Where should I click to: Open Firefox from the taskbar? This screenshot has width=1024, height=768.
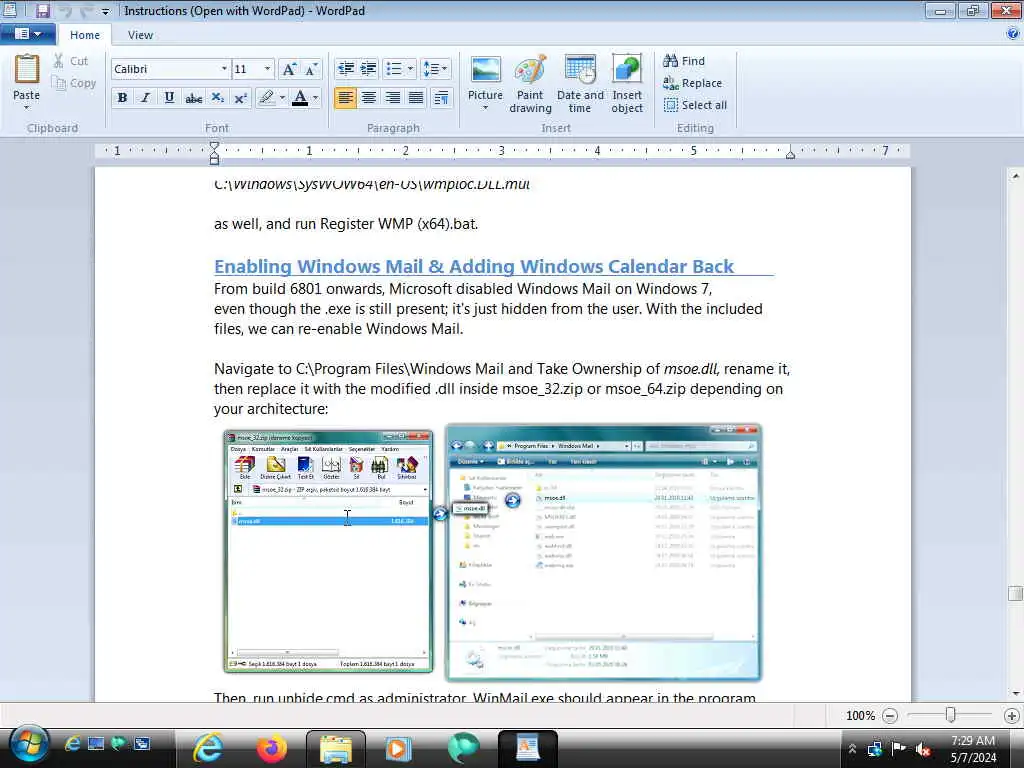click(272, 748)
